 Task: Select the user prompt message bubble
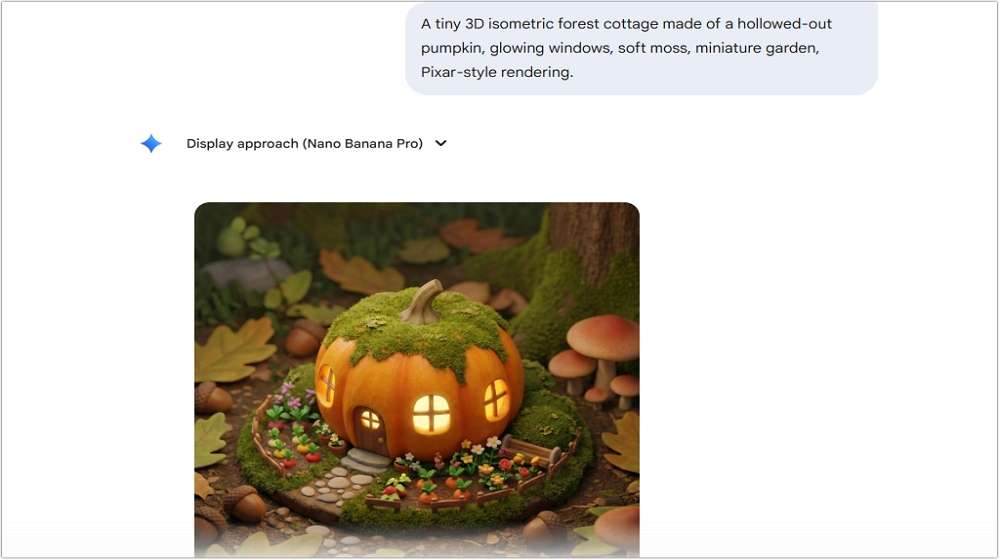641,48
